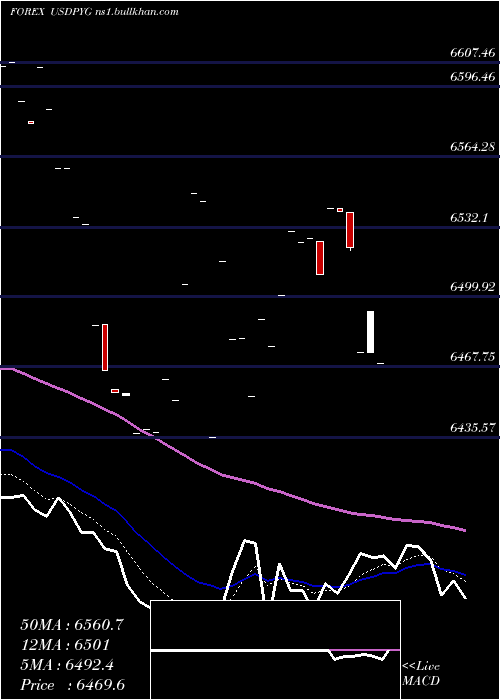The image size is (500, 700).
Task: Click the Live MACD inset panel
Action: click(x=275, y=650)
